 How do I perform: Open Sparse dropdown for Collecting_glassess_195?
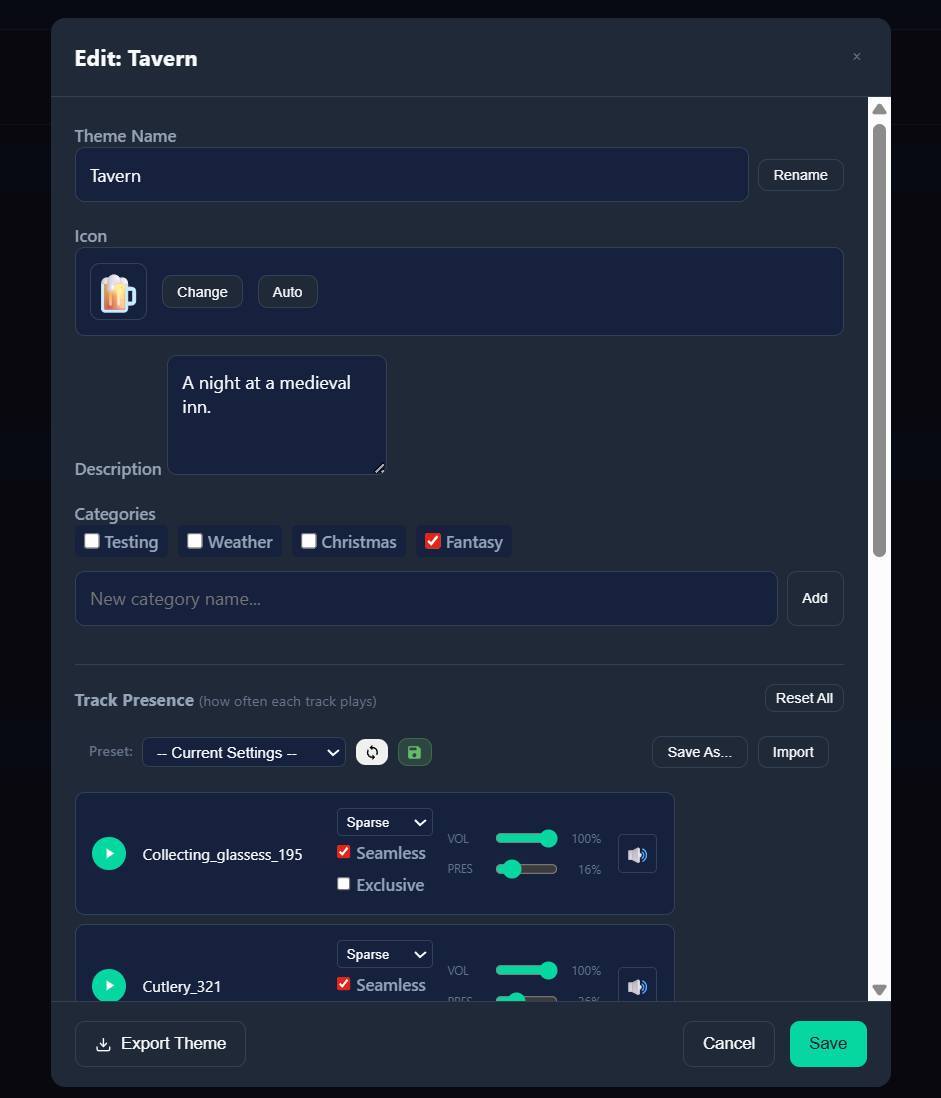click(x=385, y=822)
